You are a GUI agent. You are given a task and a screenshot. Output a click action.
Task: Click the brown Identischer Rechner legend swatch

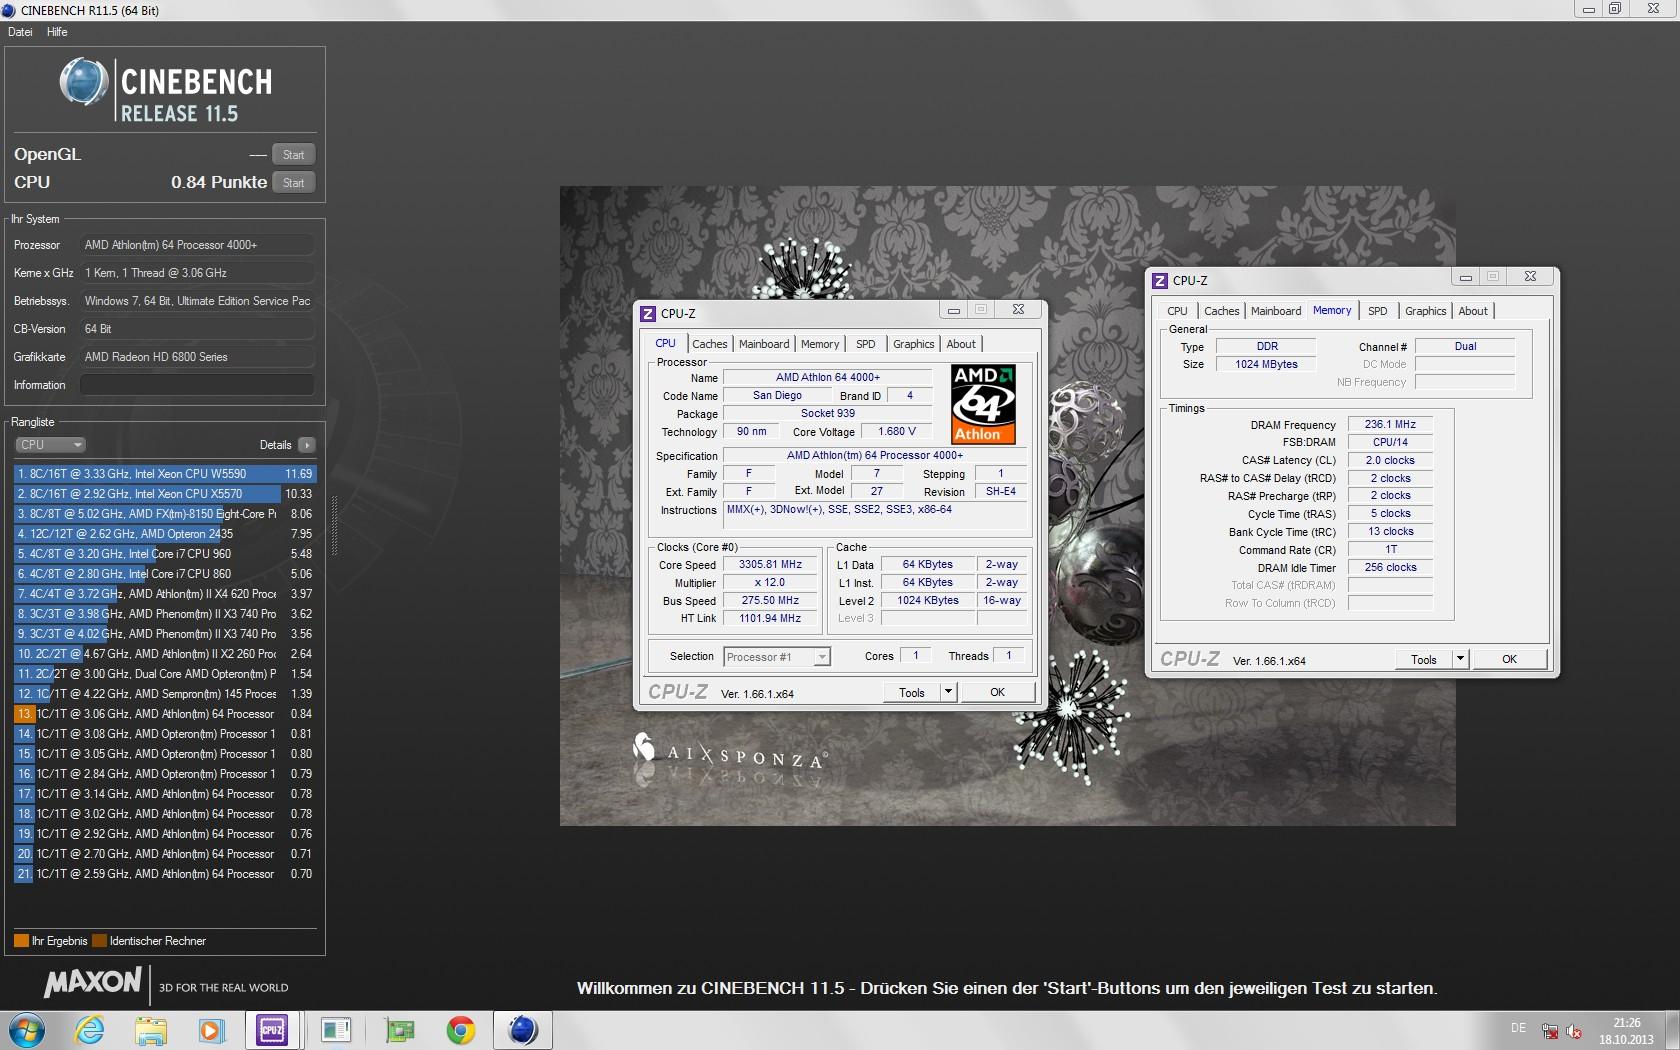[99, 941]
